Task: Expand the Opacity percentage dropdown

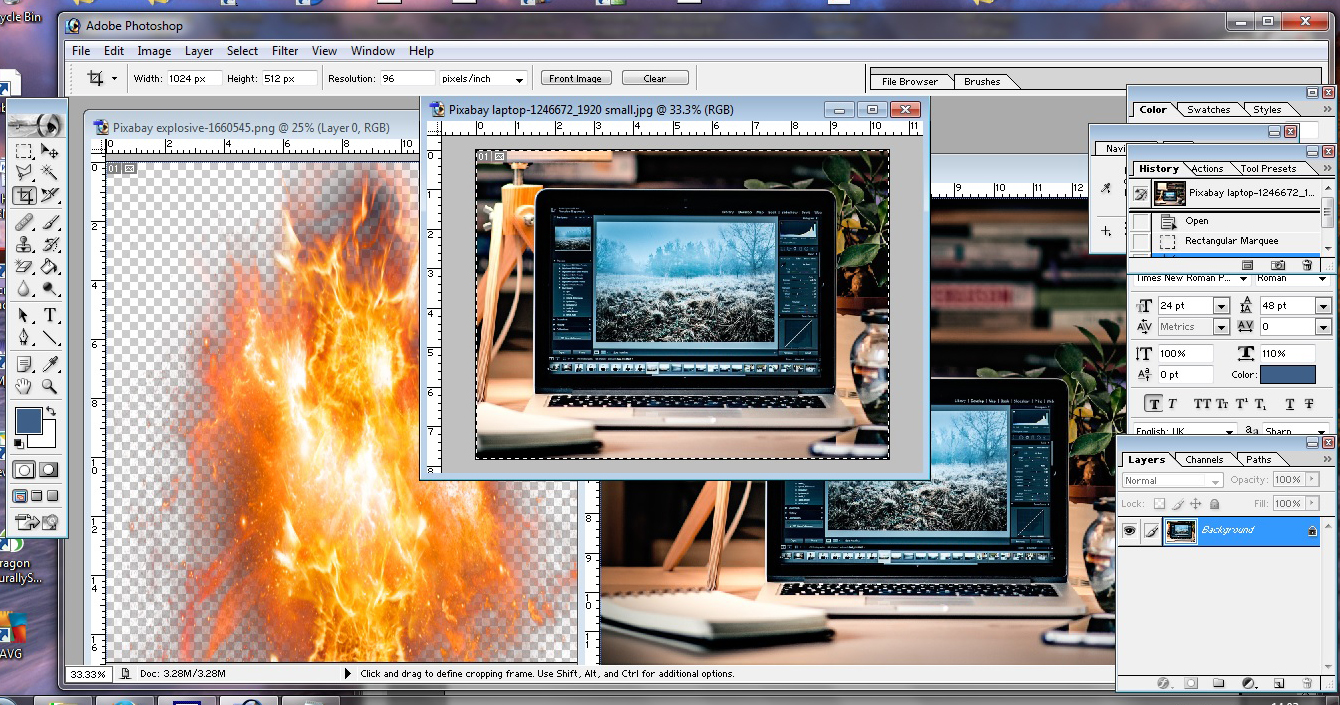Action: [1312, 479]
